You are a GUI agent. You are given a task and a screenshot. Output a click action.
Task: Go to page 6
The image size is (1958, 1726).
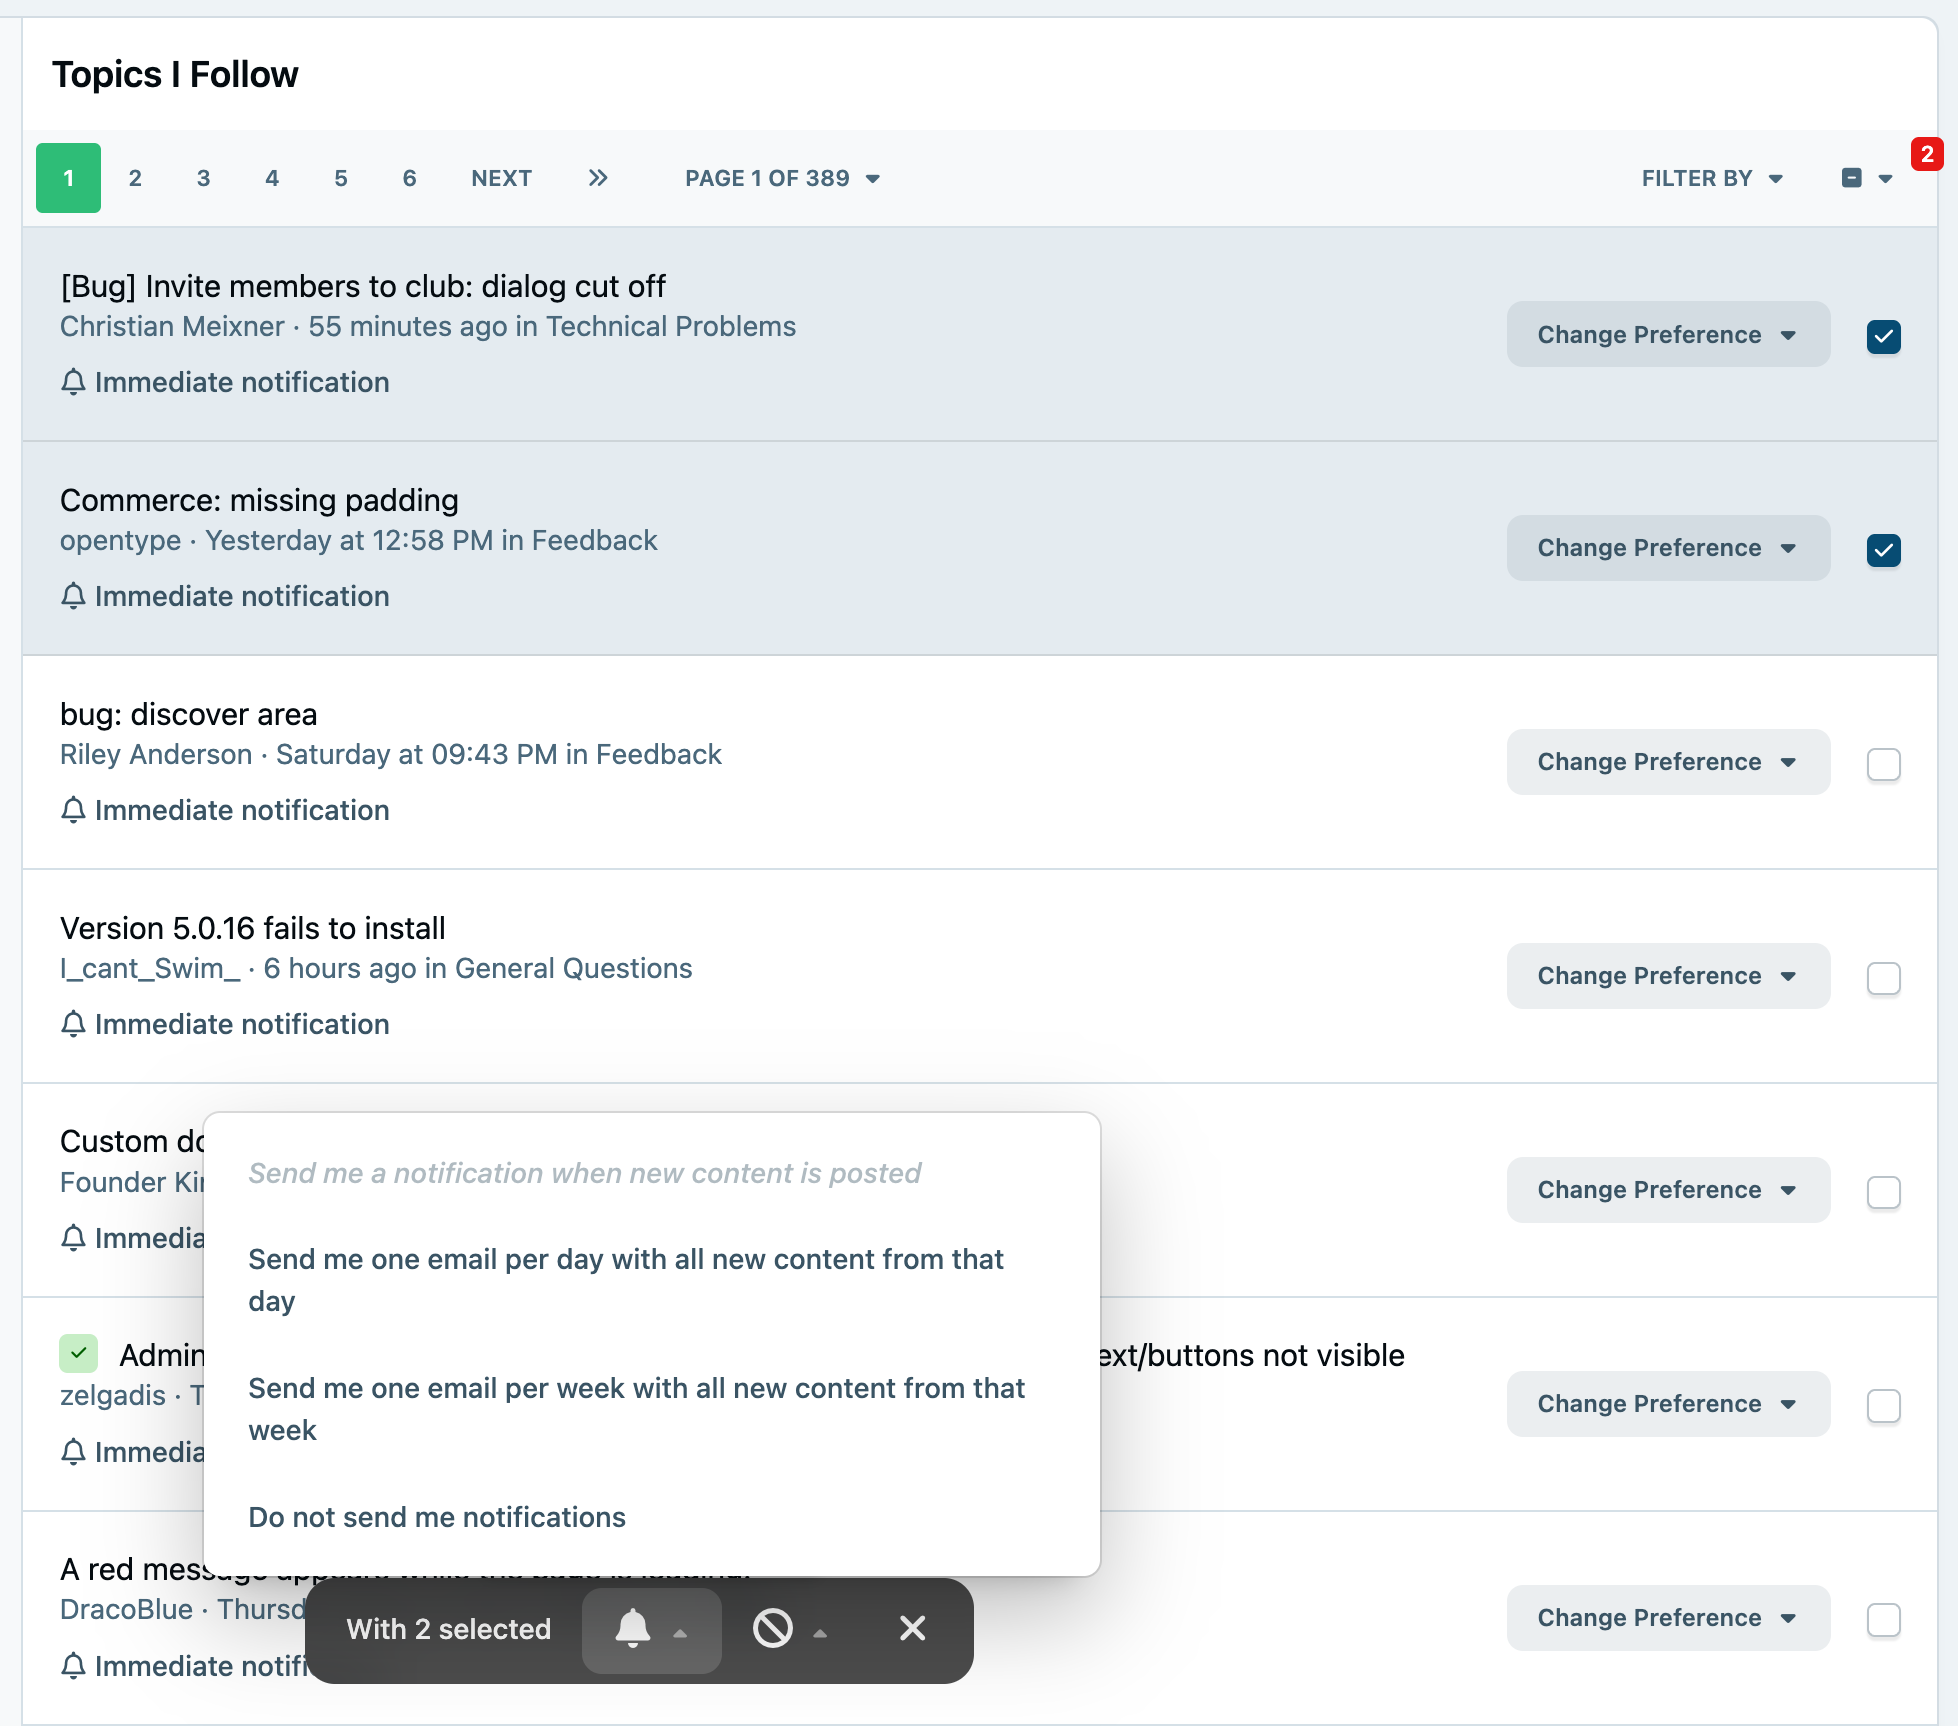click(409, 178)
